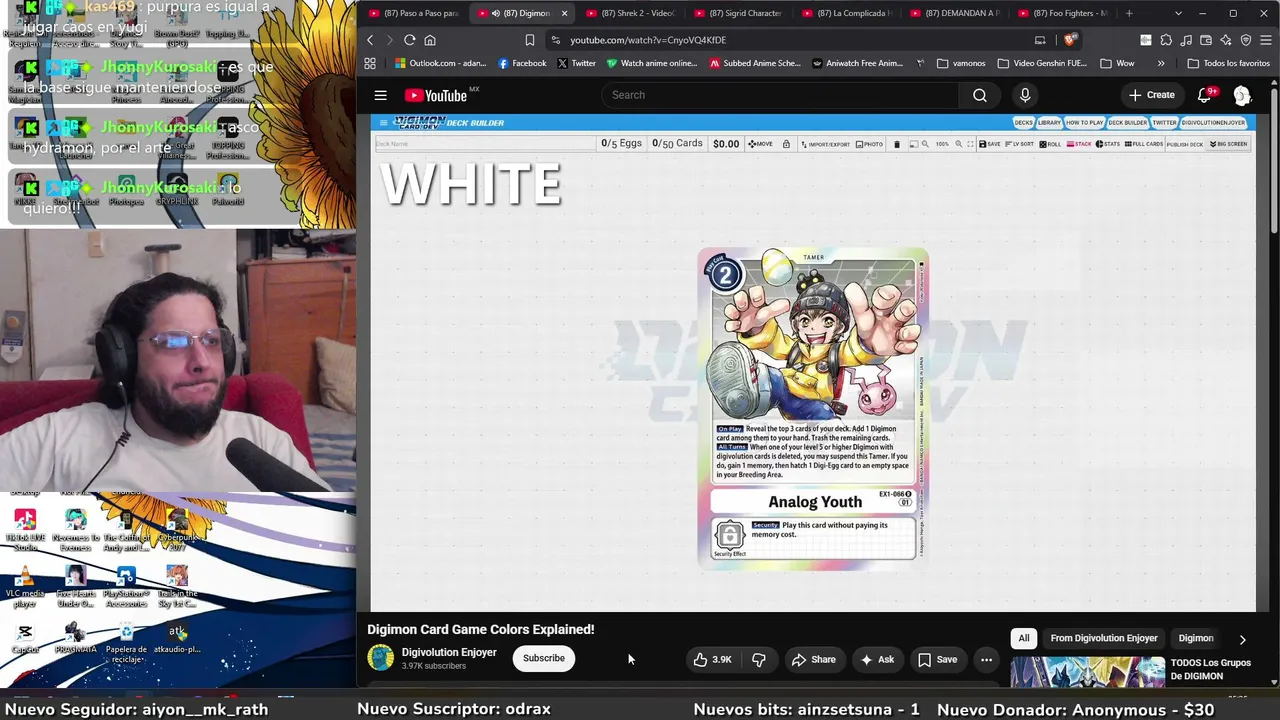This screenshot has height=720, width=1280.
Task: Expand the hidden bookmarks overflow chevron
Action: pyautogui.click(x=1161, y=63)
